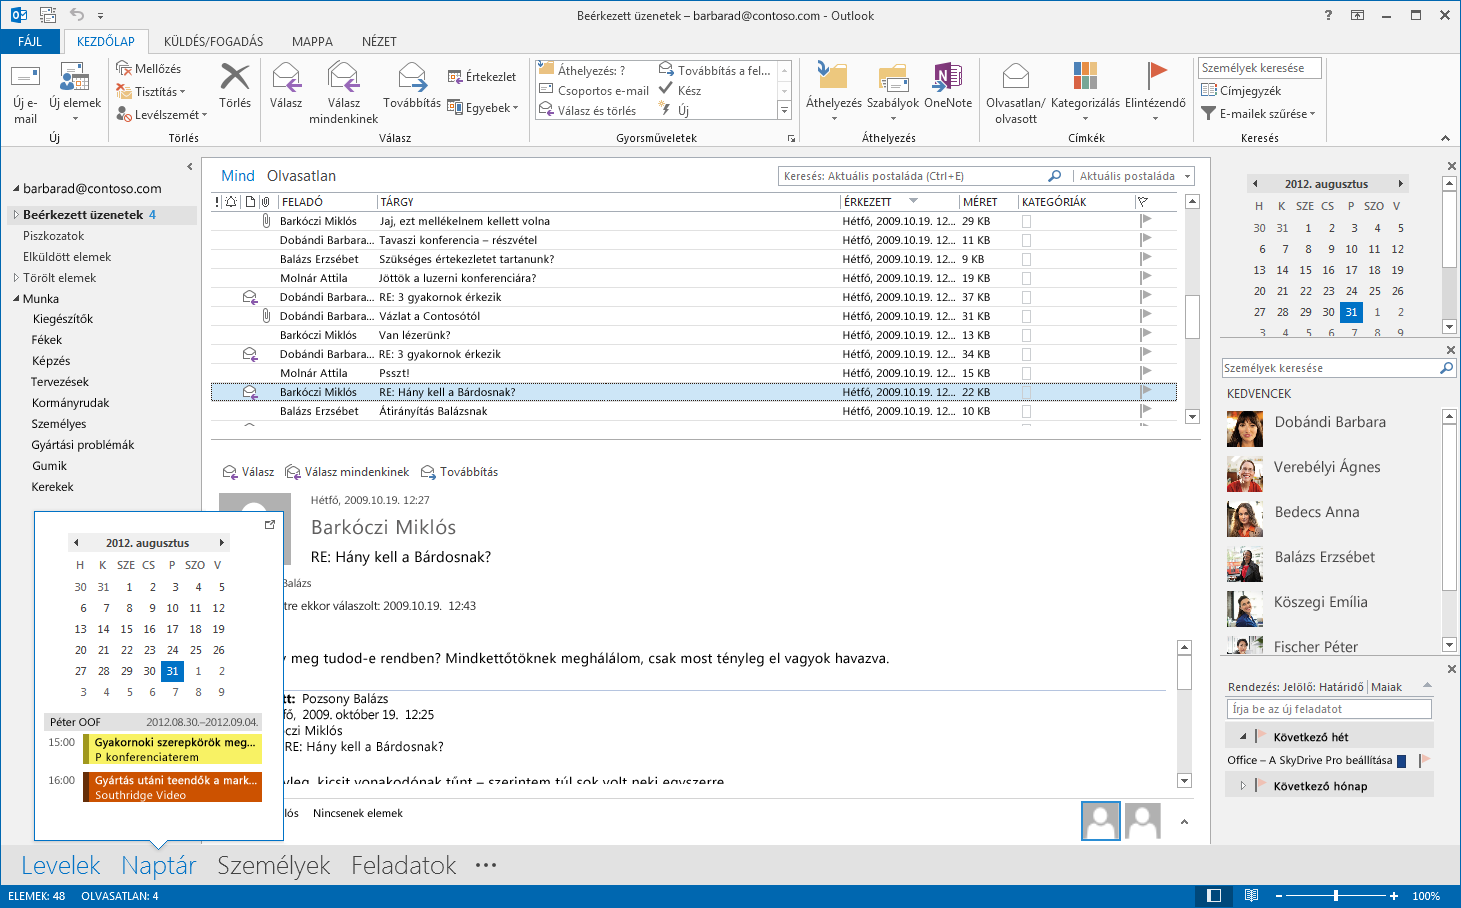This screenshot has width=1461, height=908.
Task: Click the zoom in plus icon
Action: (1394, 896)
